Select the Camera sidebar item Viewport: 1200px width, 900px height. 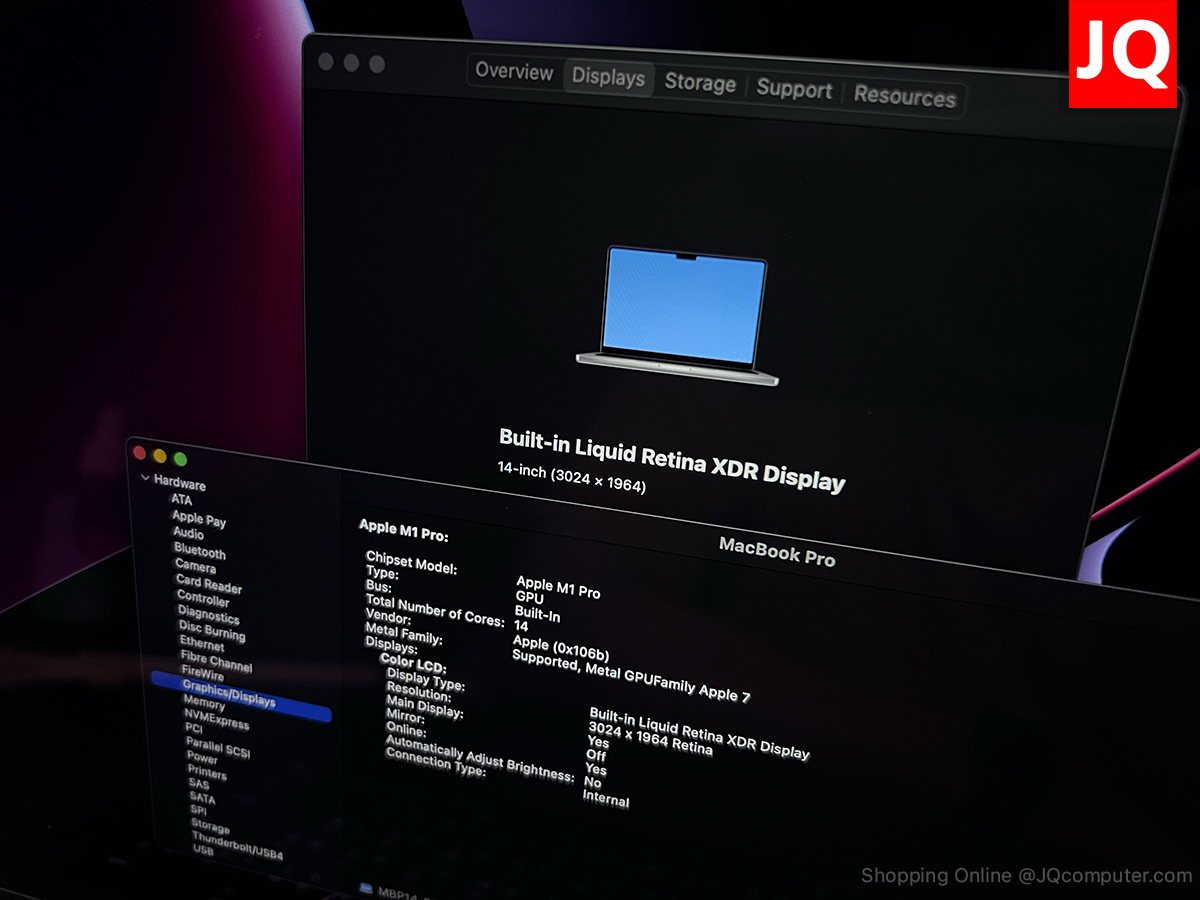195,566
